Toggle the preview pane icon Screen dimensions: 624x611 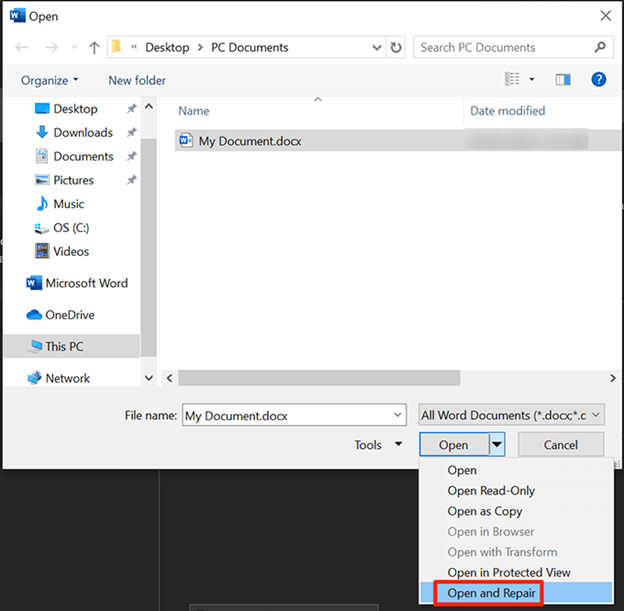pyautogui.click(x=563, y=80)
